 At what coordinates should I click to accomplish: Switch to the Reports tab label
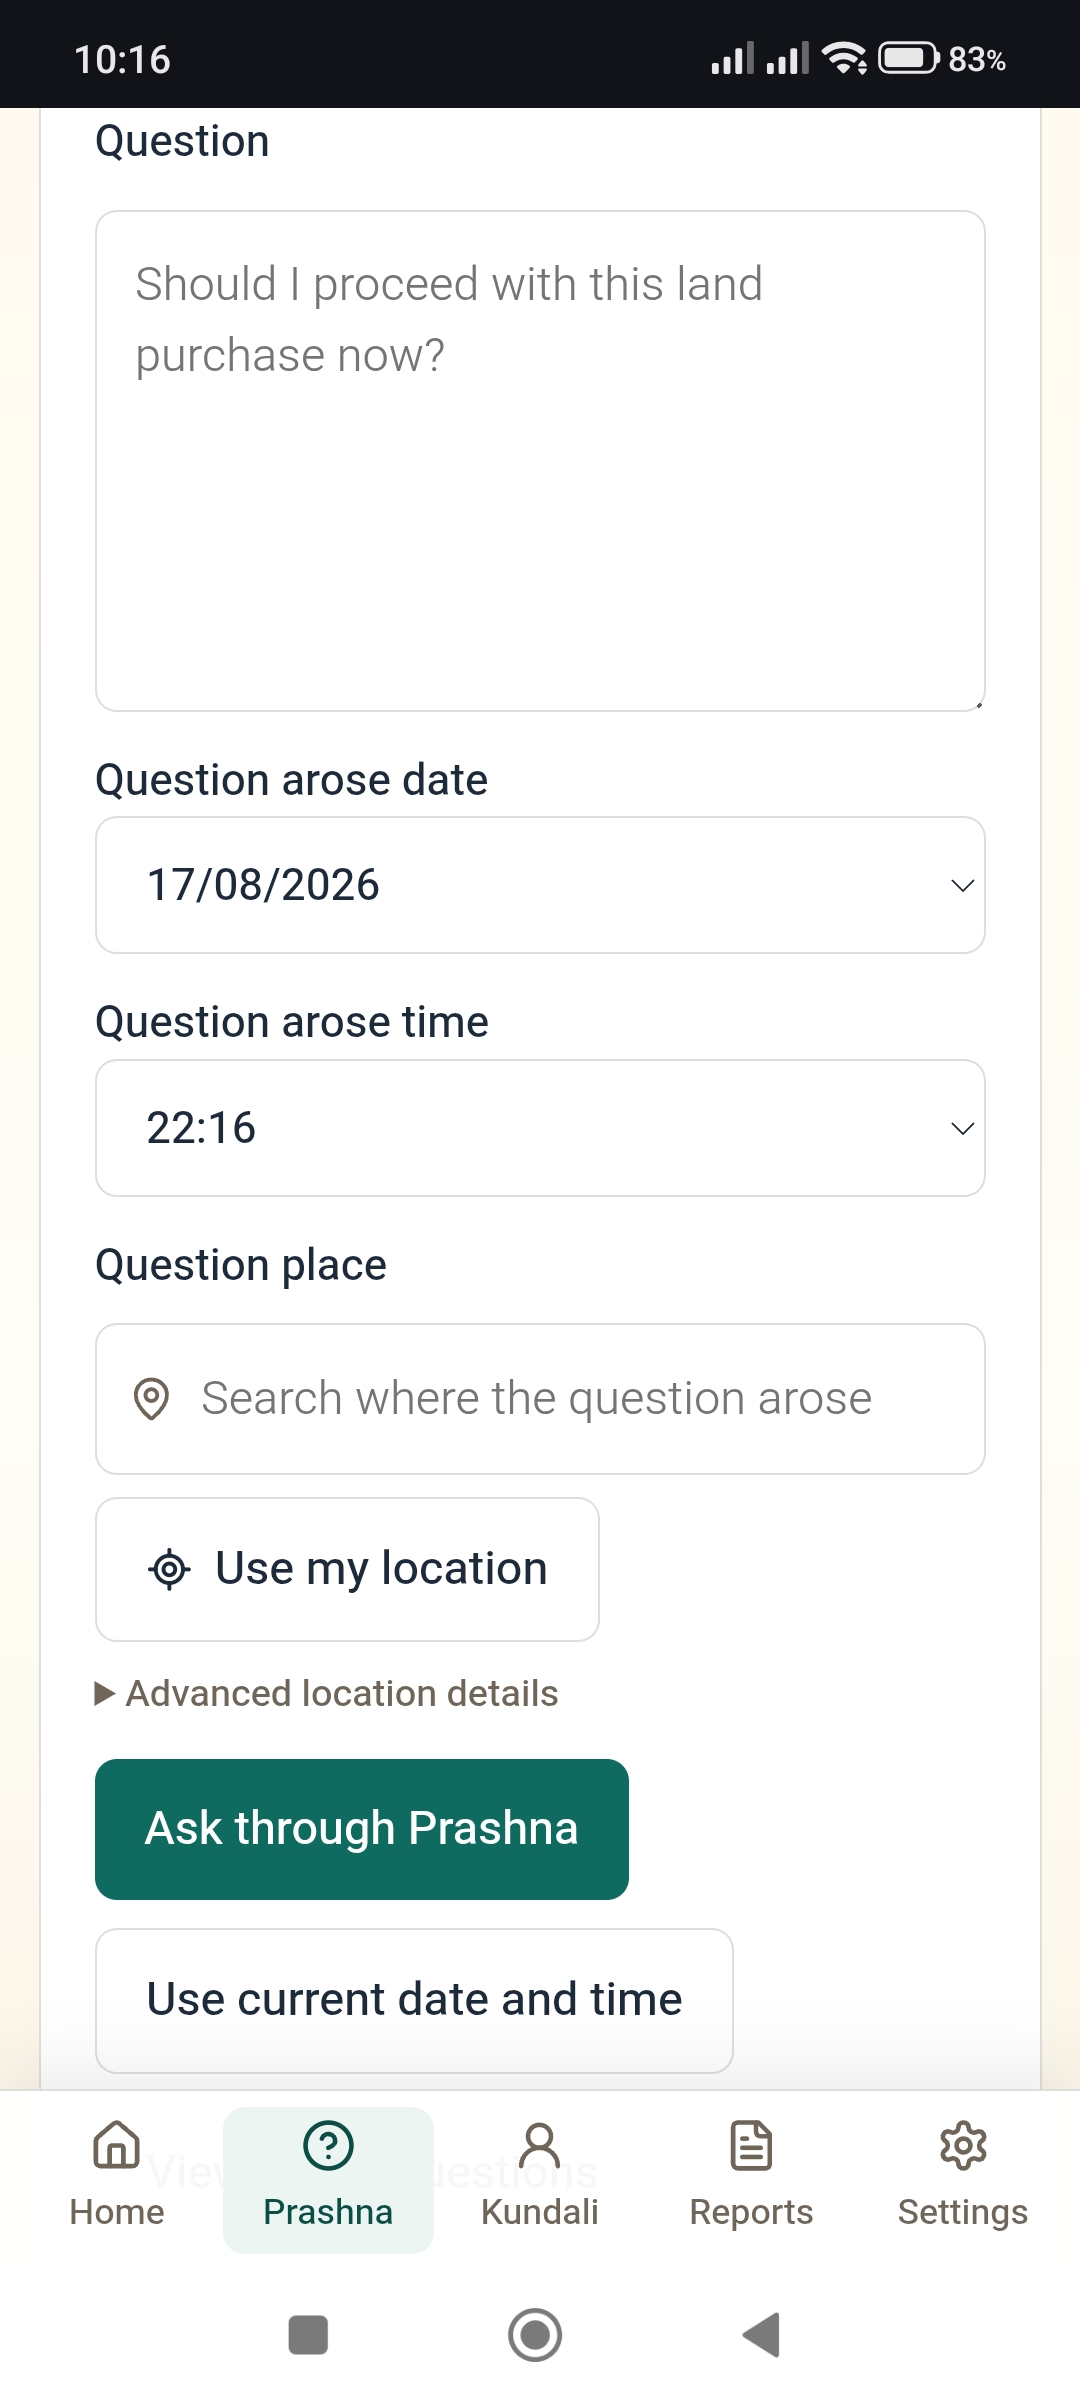751,2211
